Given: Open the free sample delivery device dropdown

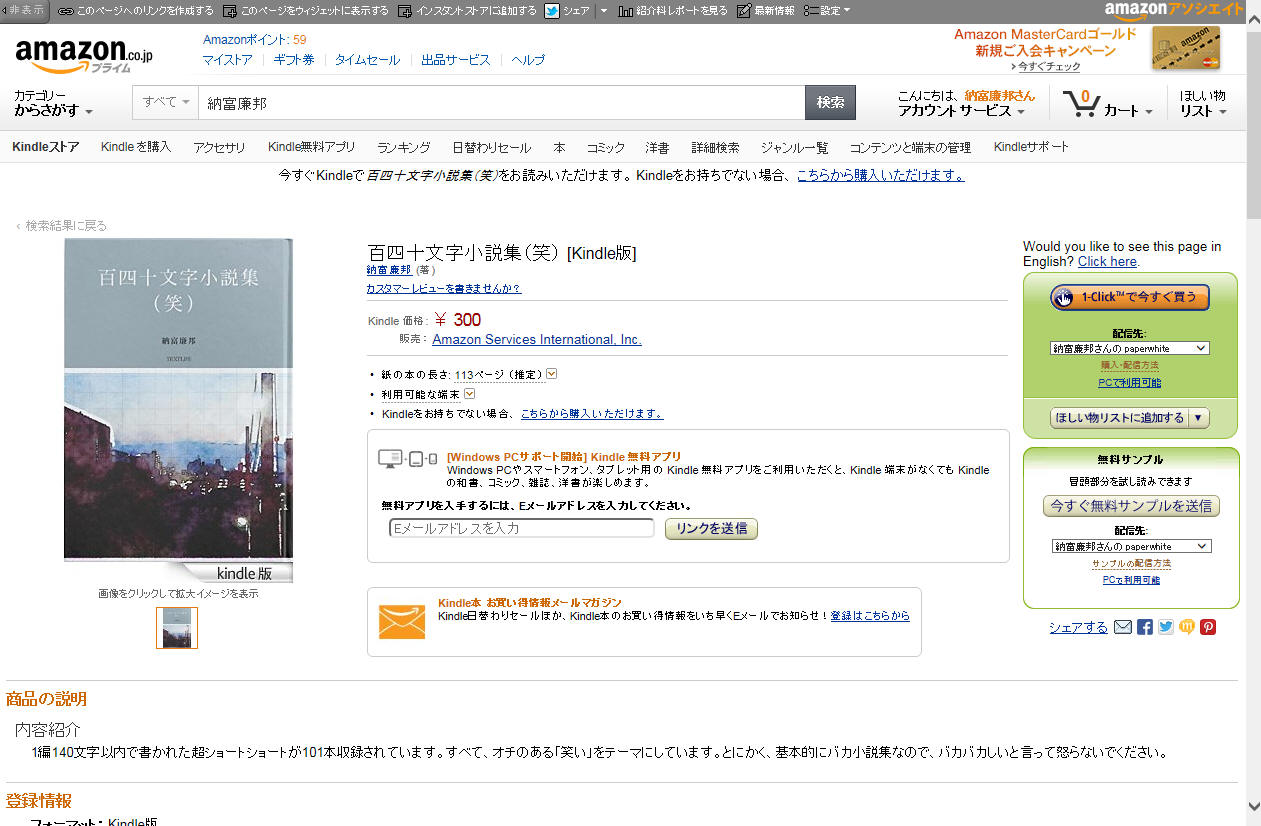Looking at the screenshot, I should tap(1131, 546).
